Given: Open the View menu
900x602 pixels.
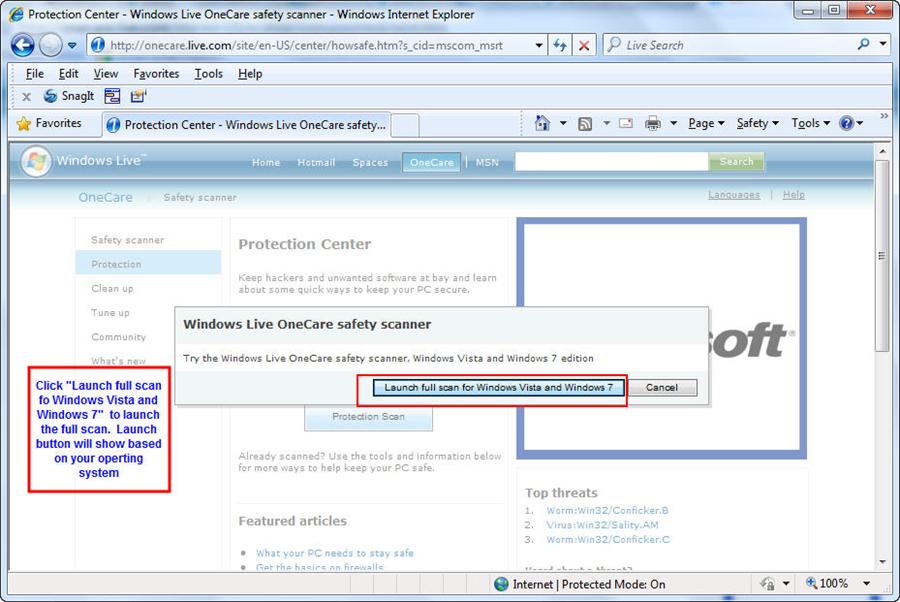Looking at the screenshot, I should 106,73.
